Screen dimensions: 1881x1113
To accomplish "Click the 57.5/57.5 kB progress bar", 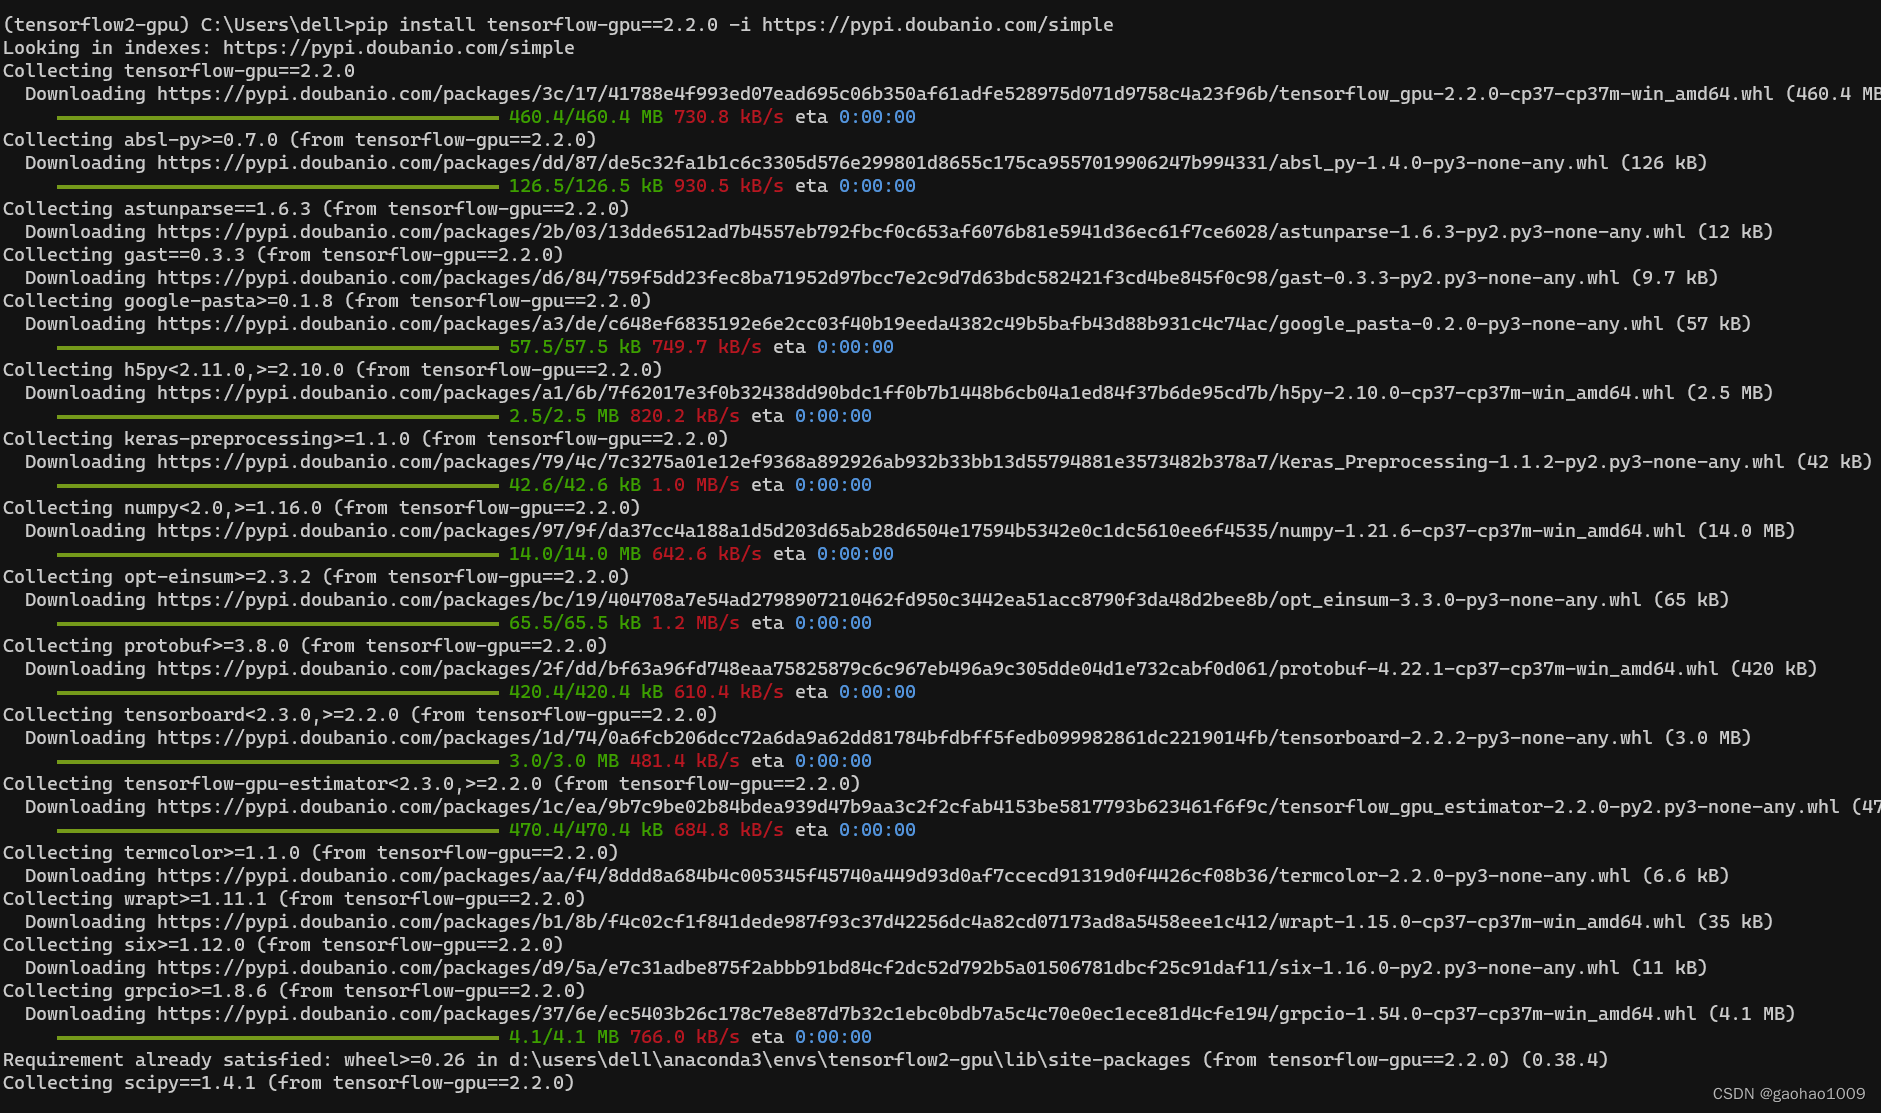I will [278, 347].
